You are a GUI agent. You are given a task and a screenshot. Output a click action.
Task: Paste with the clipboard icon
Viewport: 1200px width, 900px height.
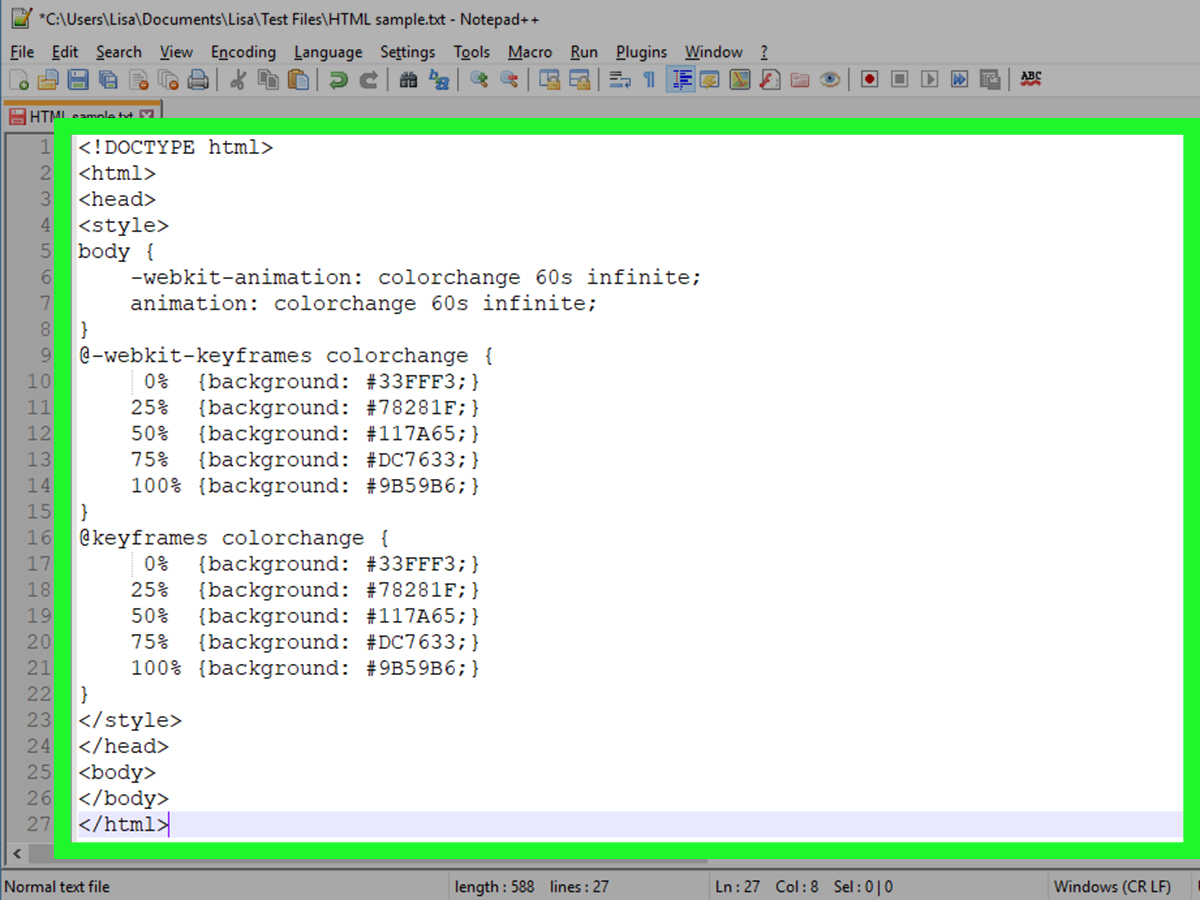coord(298,80)
